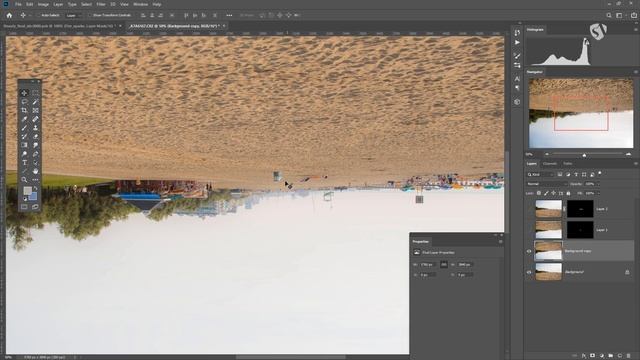The image size is (640, 360).
Task: Open the Layers panel menu
Action: pos(636,164)
